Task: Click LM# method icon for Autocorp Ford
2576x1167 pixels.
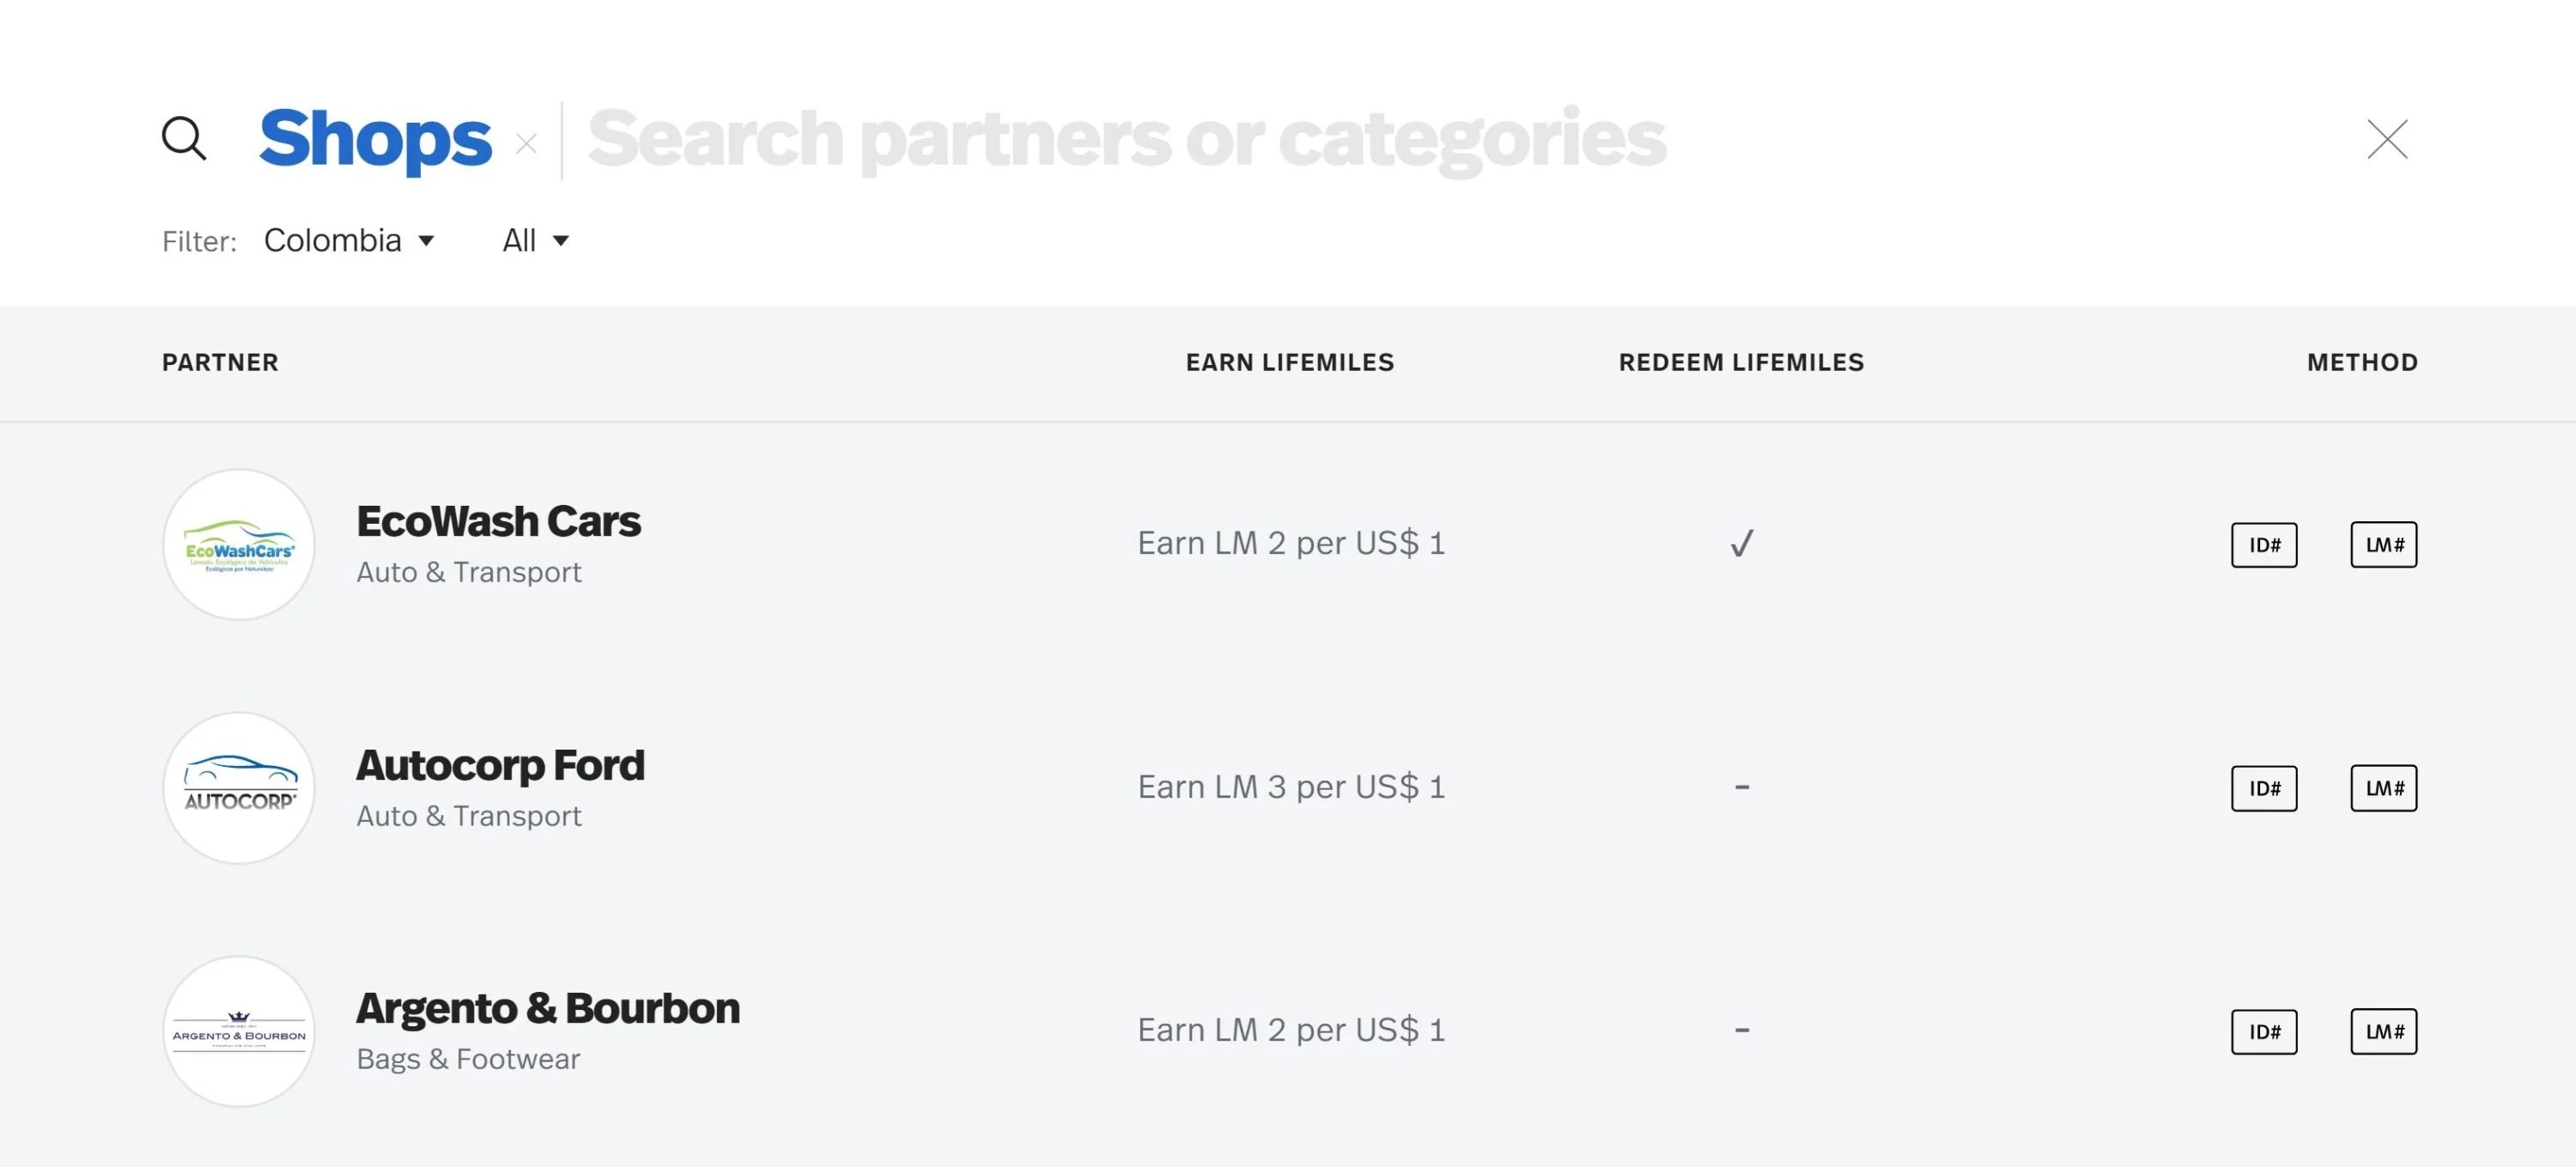Action: [2383, 788]
